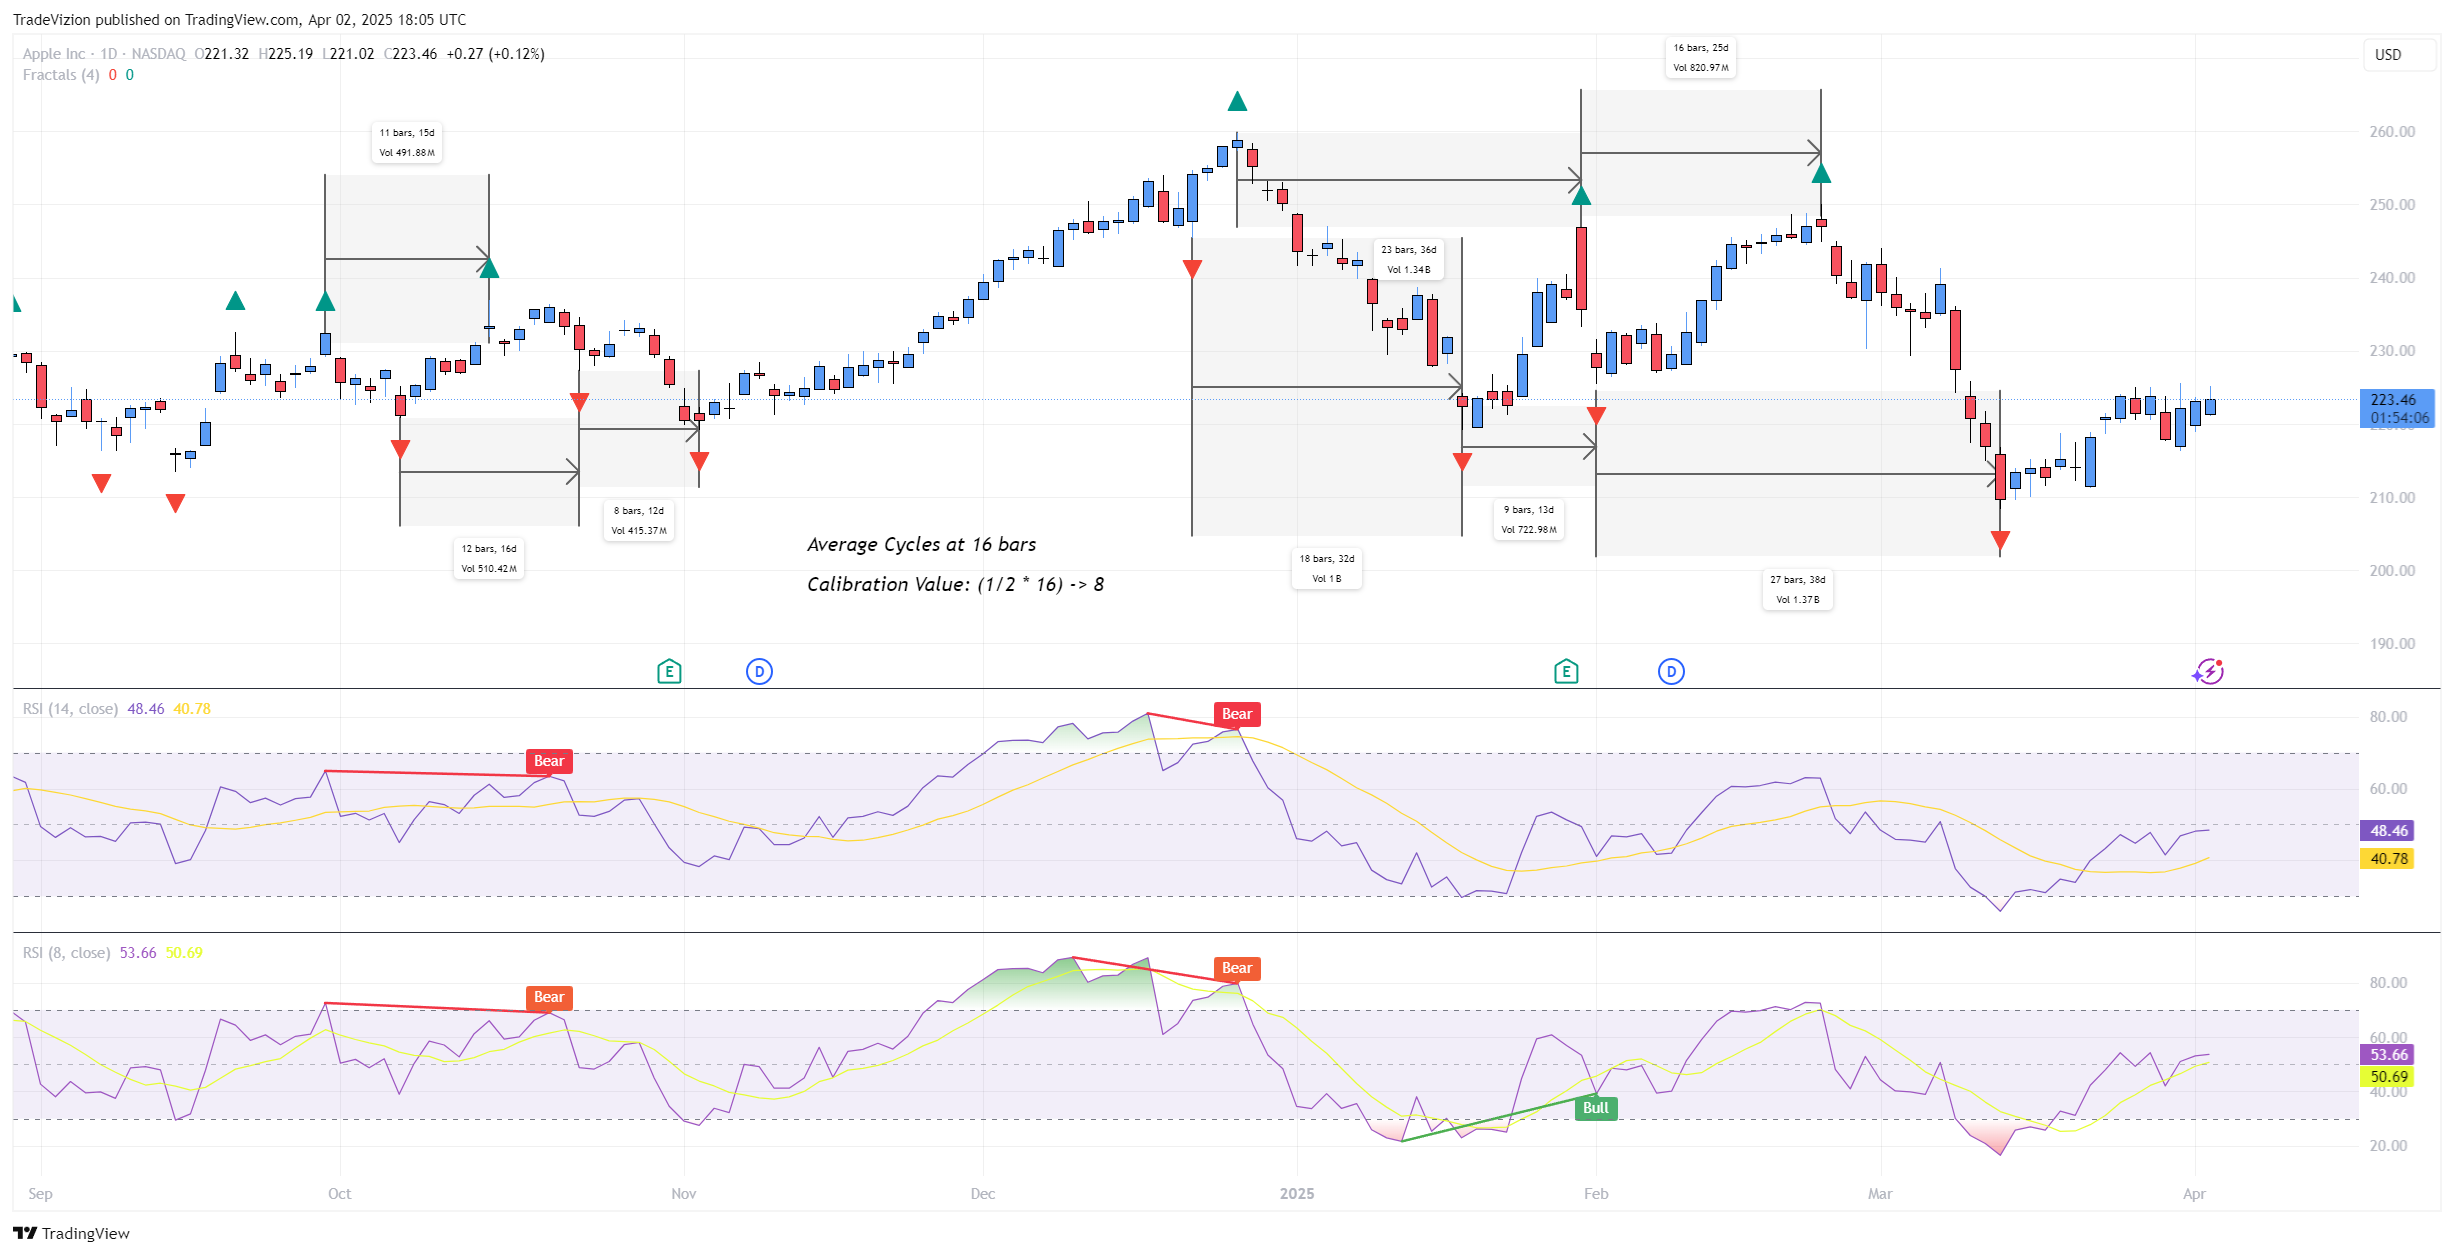The width and height of the screenshot is (2454, 1255).
Task: Open the dividend D marker in November
Action: 759,671
